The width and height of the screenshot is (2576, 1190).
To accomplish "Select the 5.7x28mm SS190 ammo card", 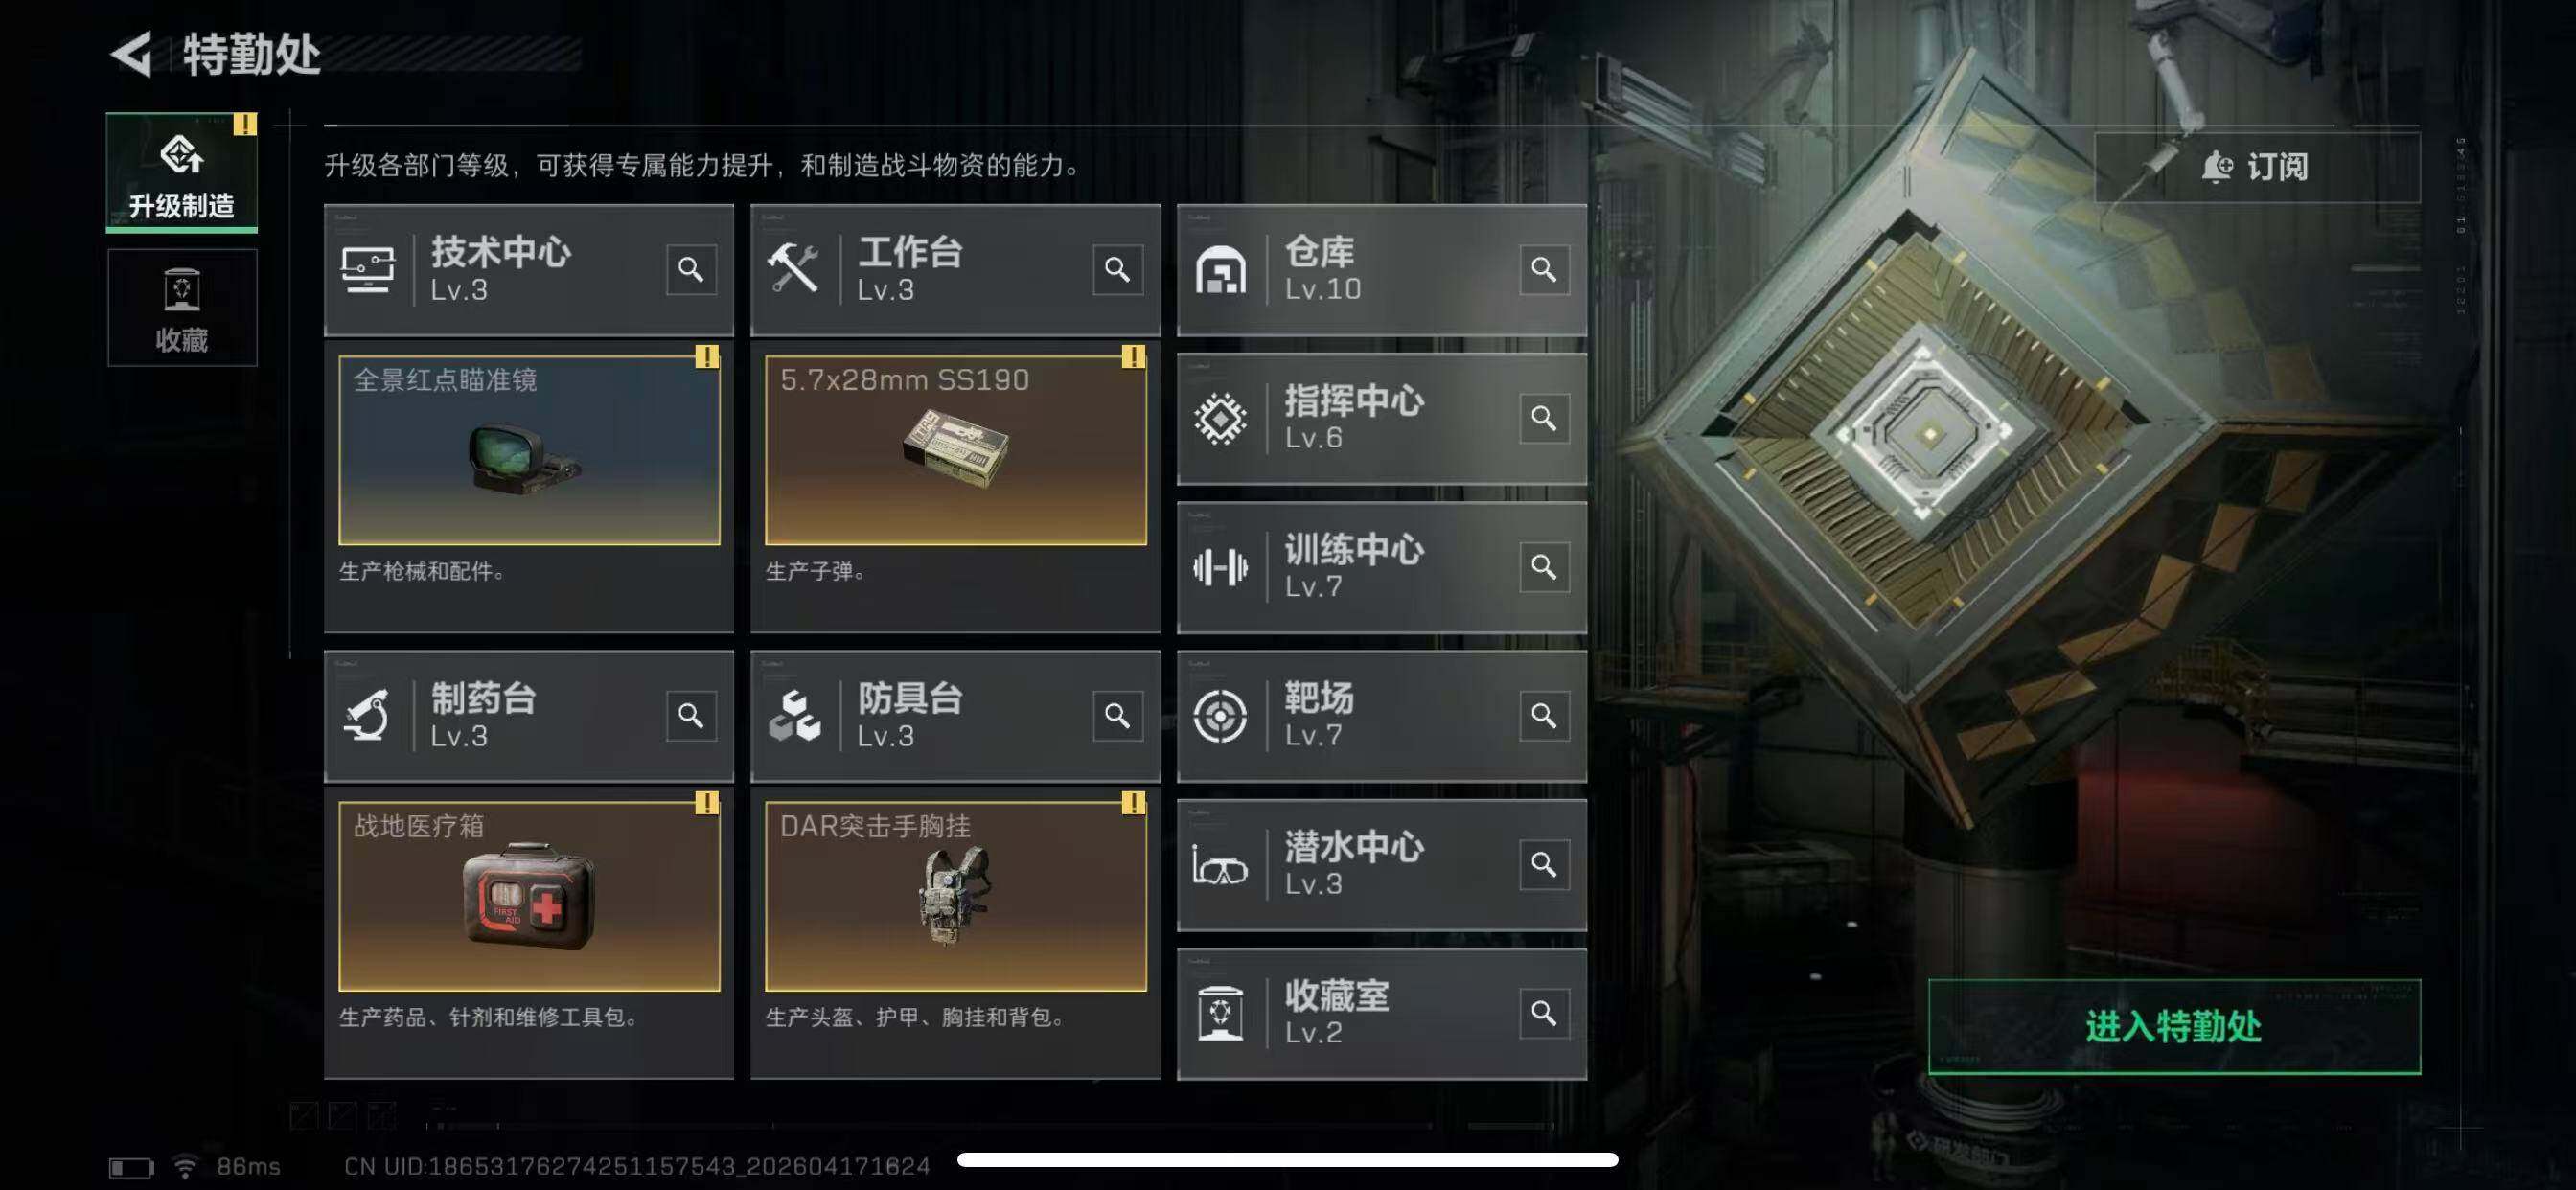I will 955,450.
